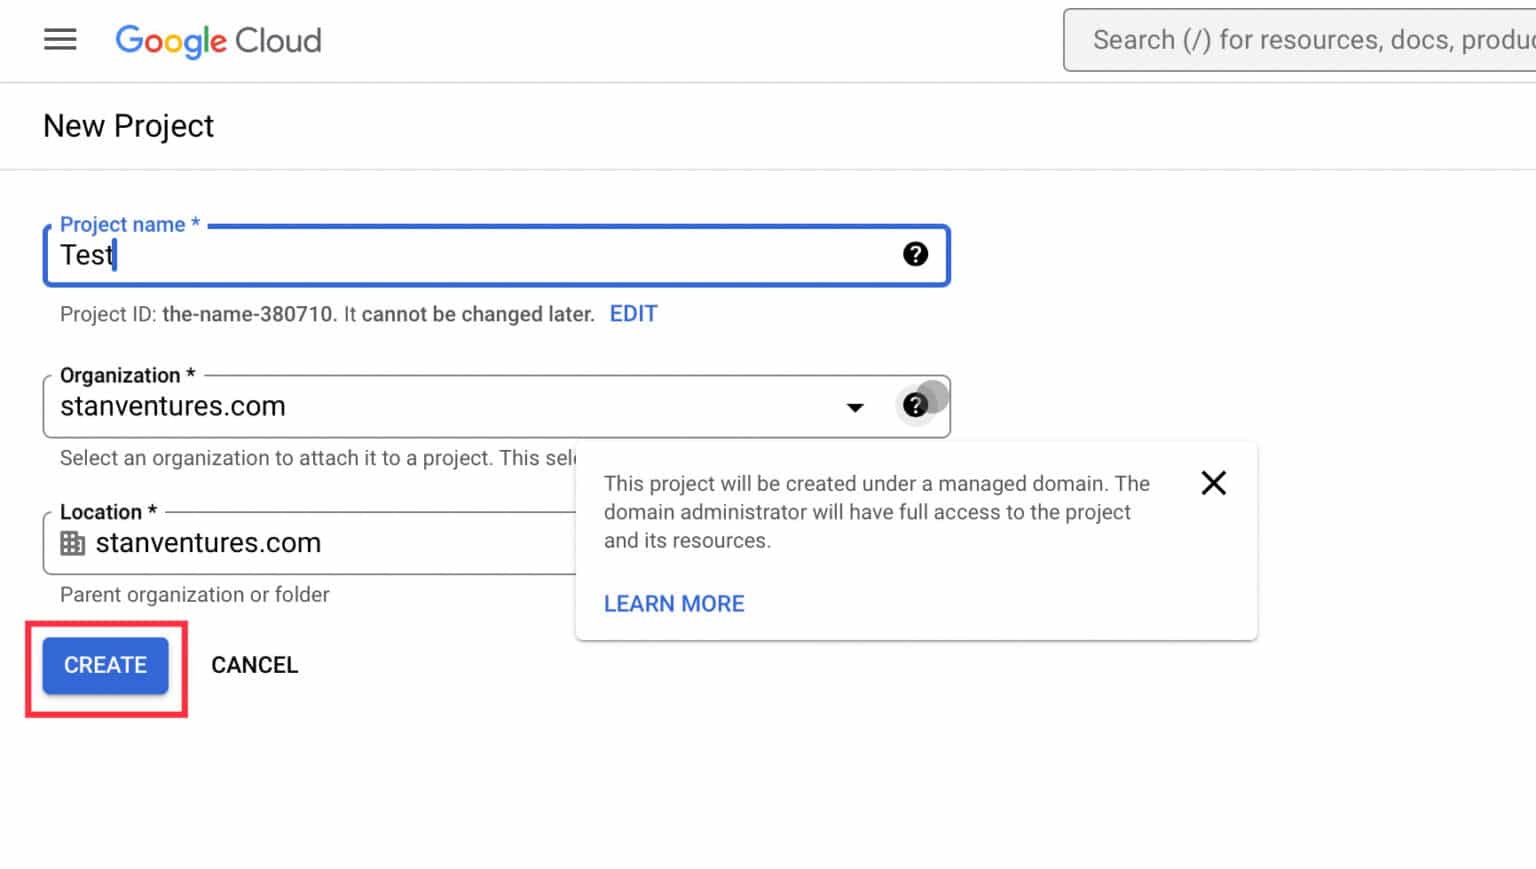
Task: Click the building icon inside the Location field
Action: pos(71,542)
